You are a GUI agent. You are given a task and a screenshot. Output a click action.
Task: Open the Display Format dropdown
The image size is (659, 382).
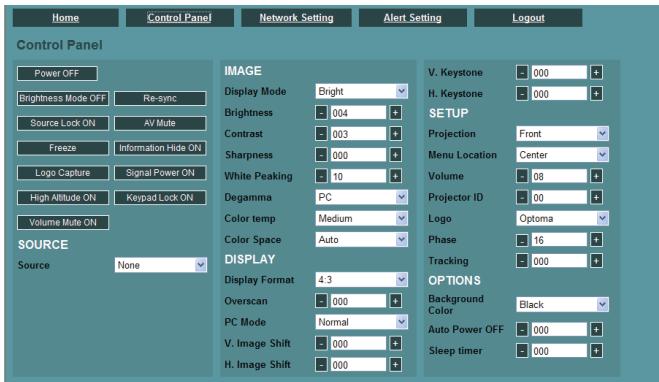361,279
